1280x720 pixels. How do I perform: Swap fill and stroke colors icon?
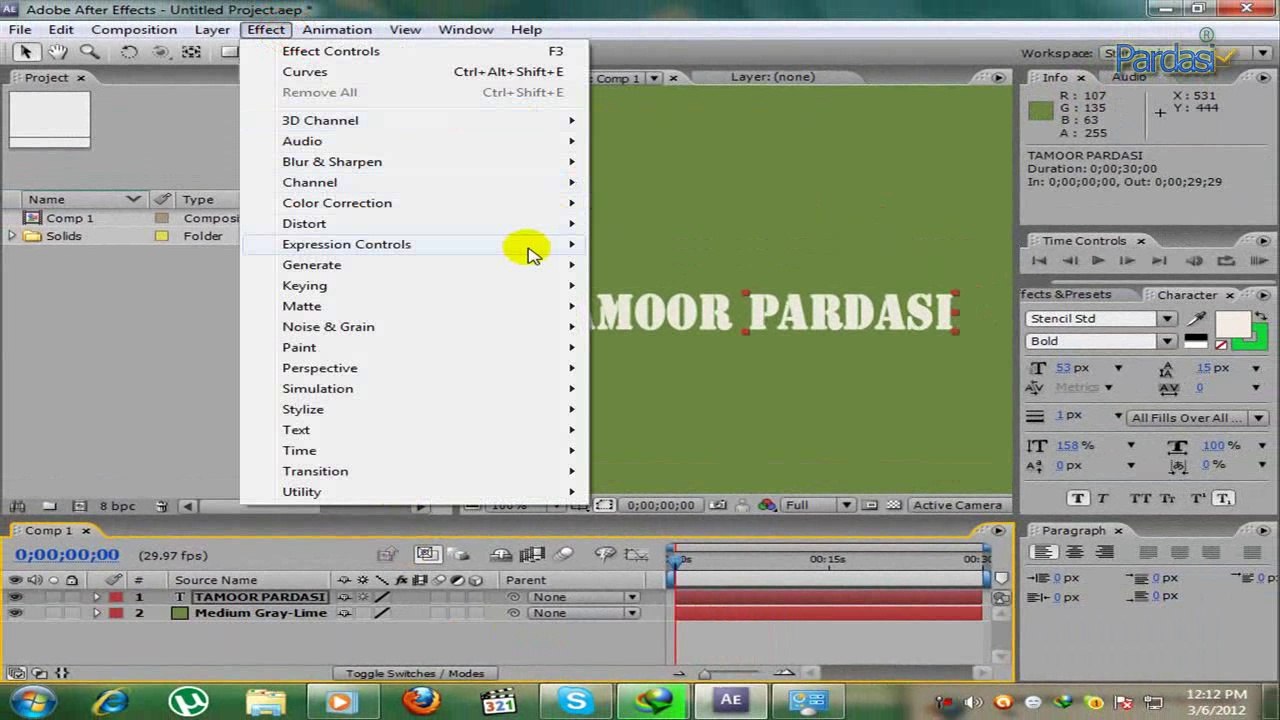[x=1261, y=317]
